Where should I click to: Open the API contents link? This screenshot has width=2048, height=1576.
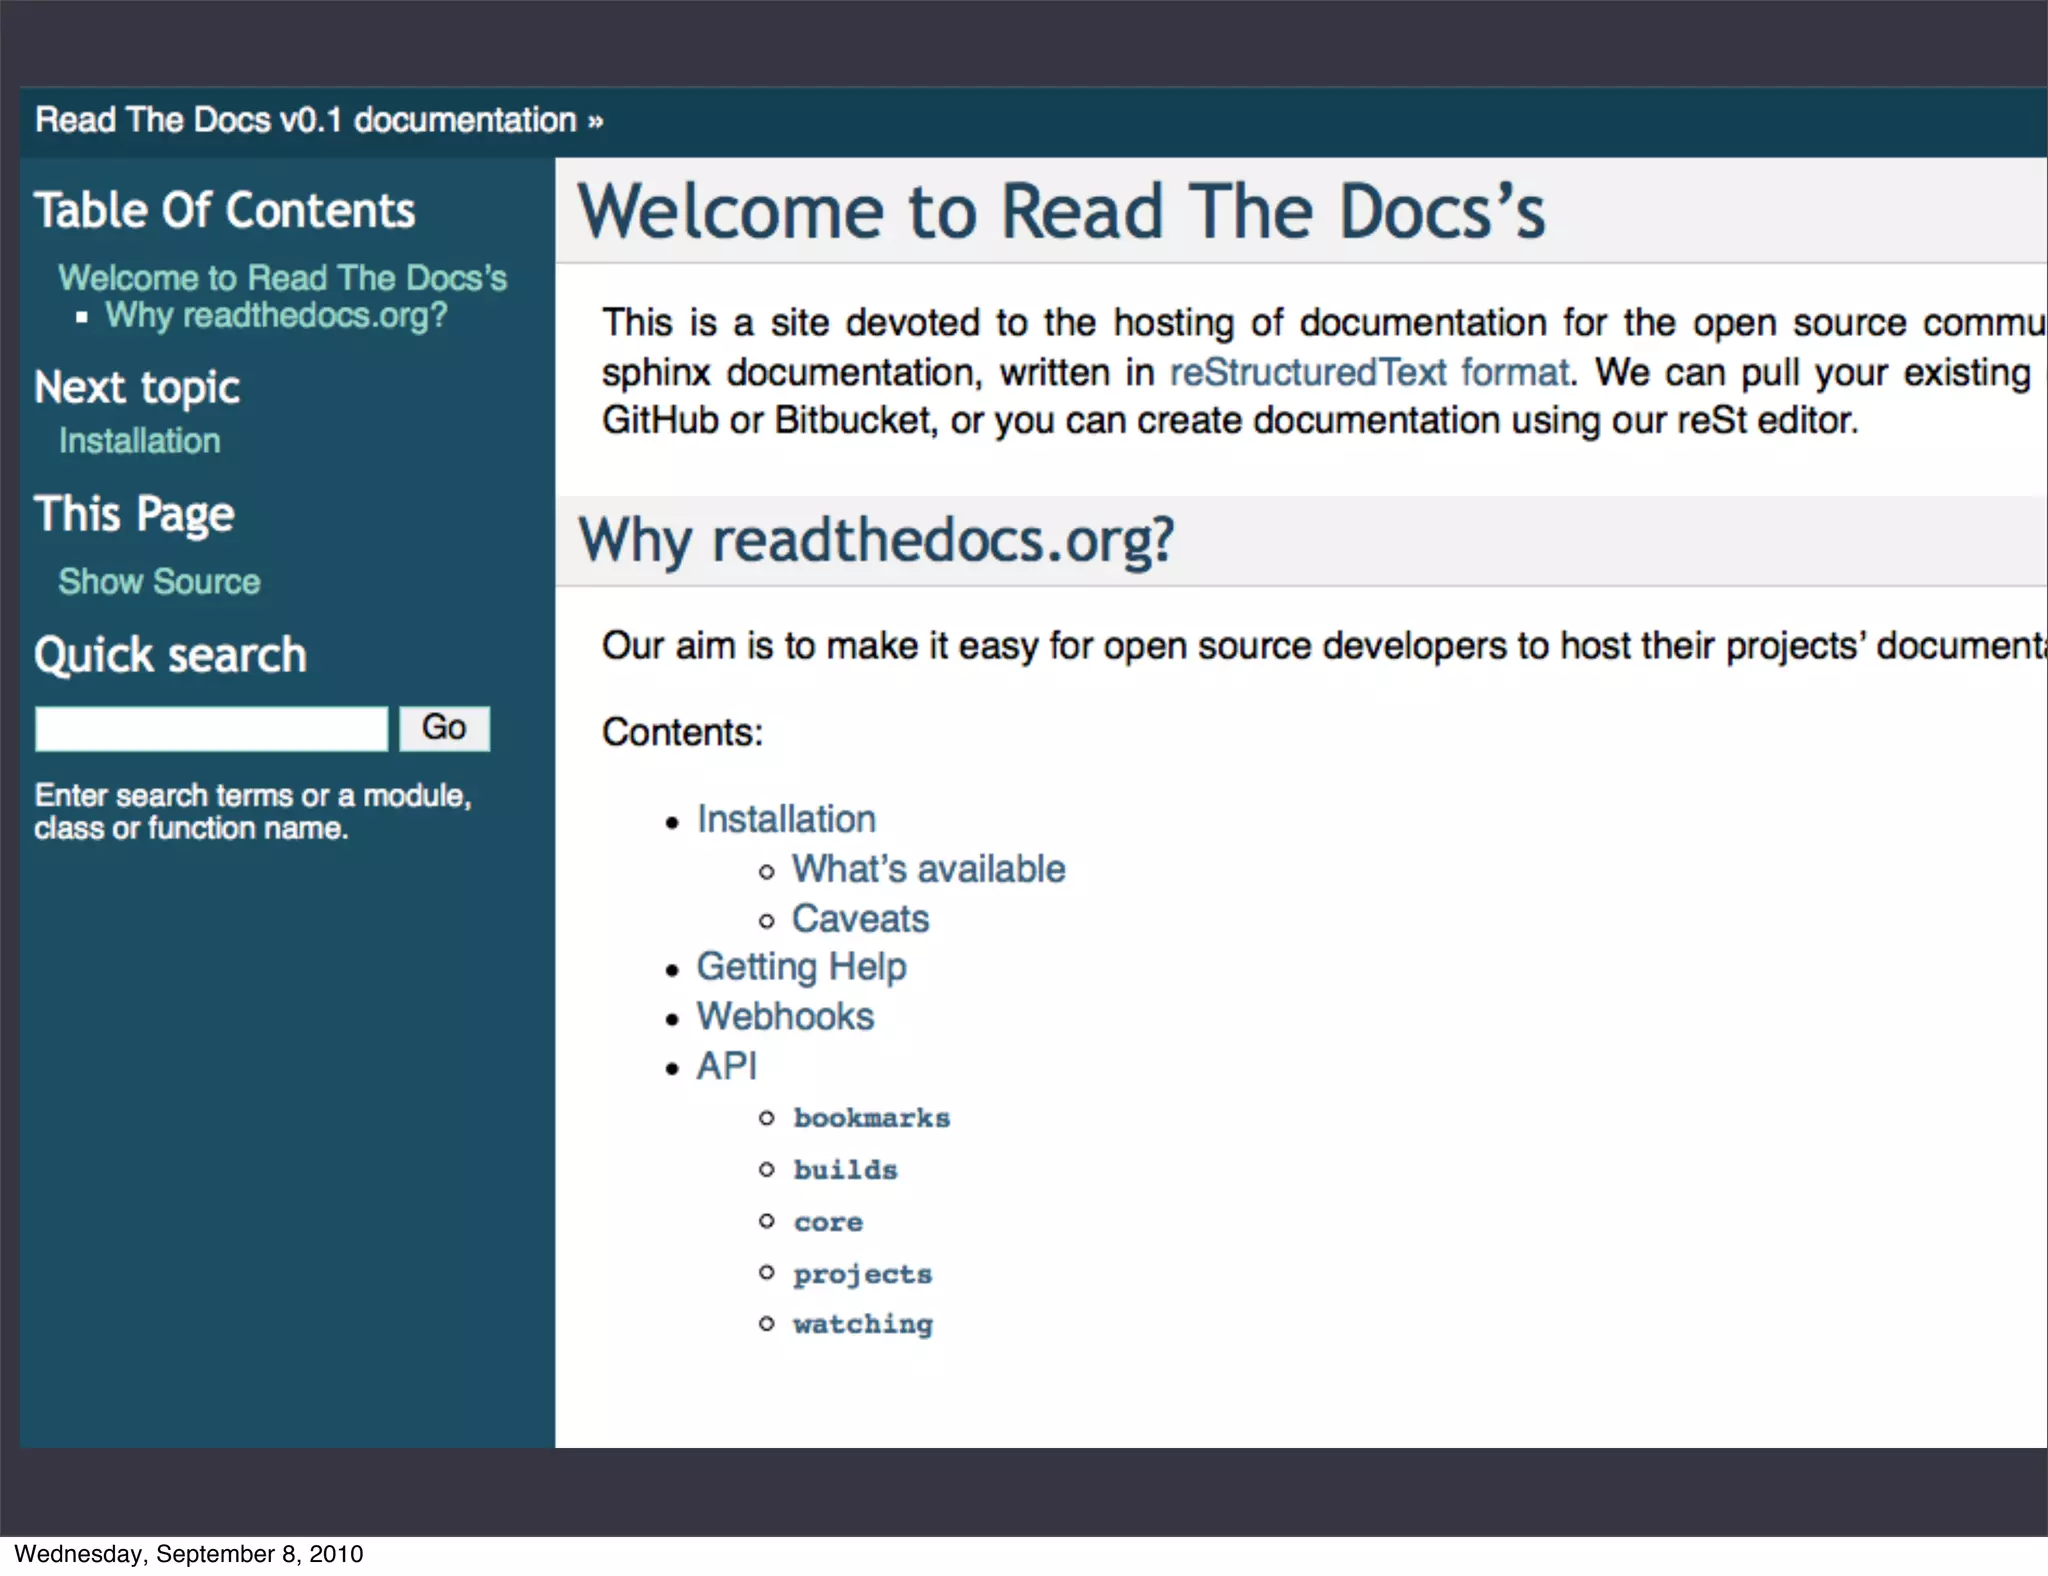click(x=726, y=1067)
